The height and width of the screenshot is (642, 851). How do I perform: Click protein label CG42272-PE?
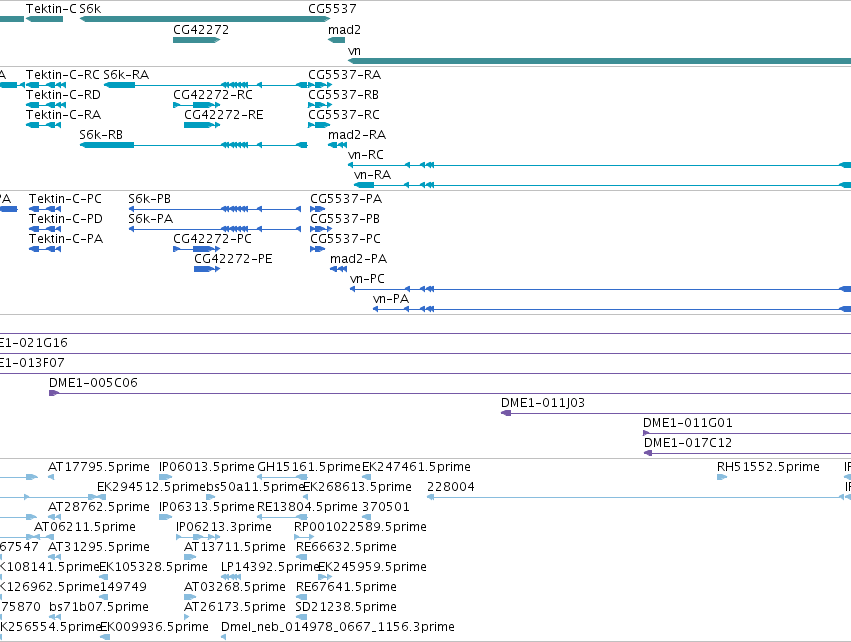click(233, 259)
